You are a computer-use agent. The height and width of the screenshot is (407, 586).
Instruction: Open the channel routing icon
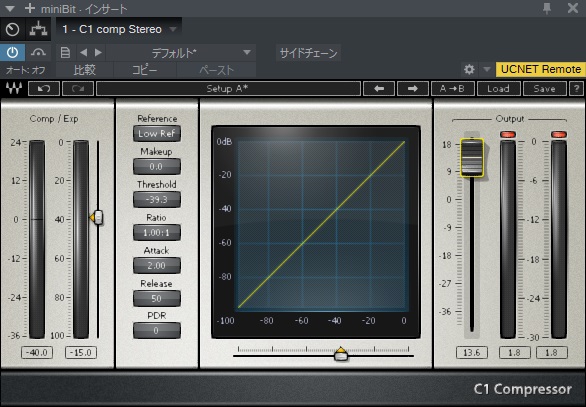pos(38,29)
